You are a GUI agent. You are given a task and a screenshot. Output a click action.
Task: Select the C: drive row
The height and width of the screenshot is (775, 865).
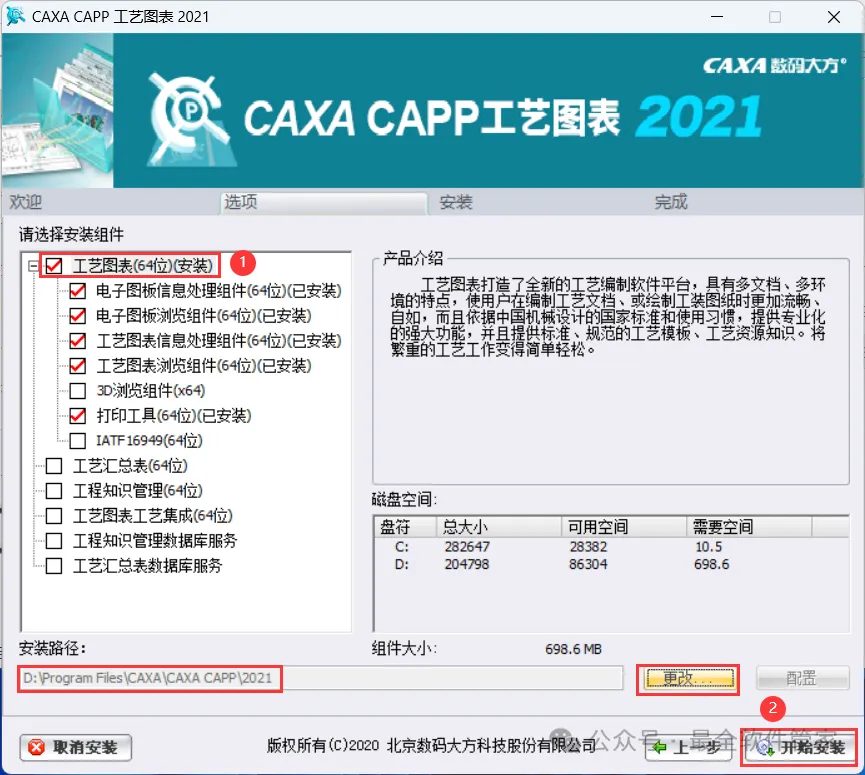click(611, 547)
